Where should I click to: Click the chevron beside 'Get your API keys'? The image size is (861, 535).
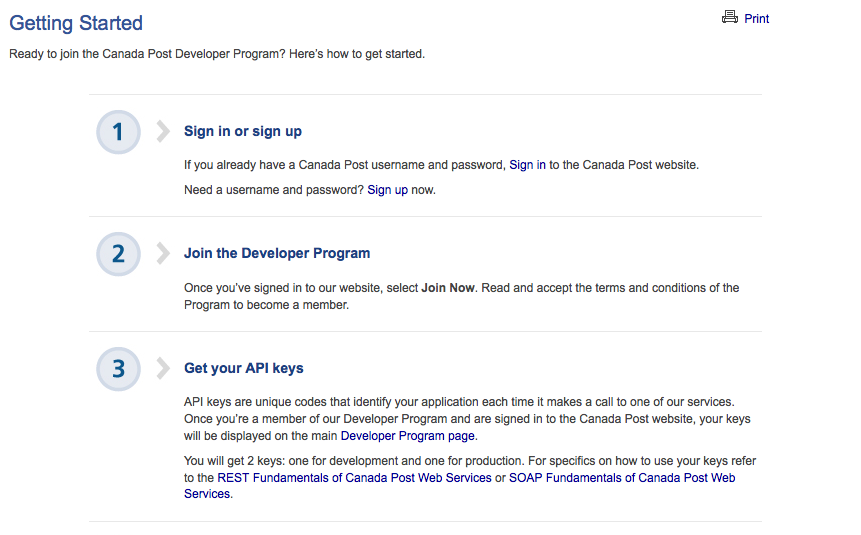[163, 368]
